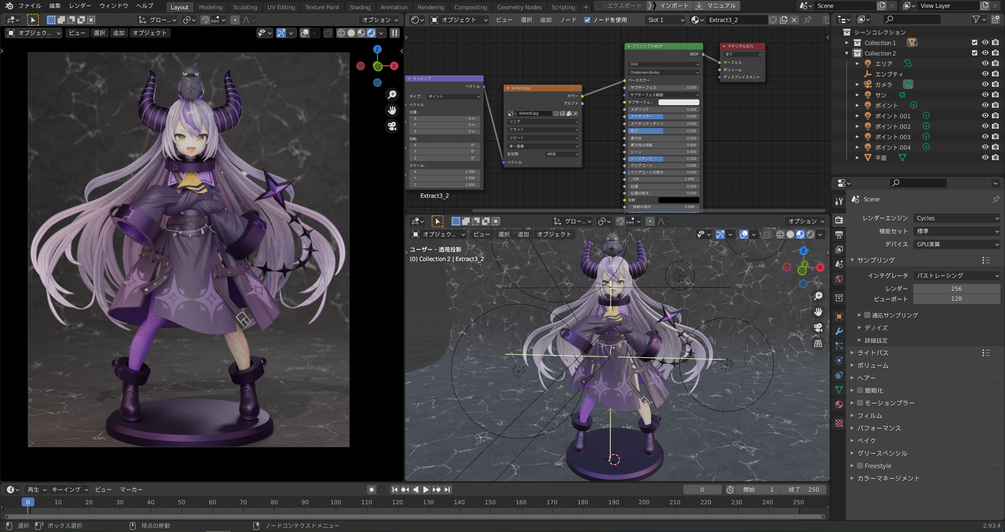Screen dimensions: 1005x532
Task: Open the マーカー timeline menu
Action: point(131,490)
